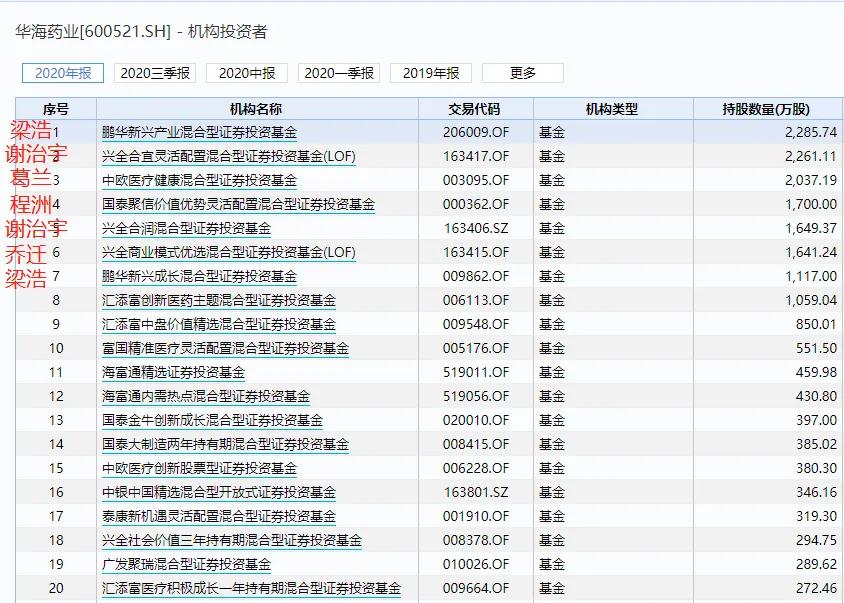Open 国泰聚信价值优势灵活配置混合型证券投资基金 link

coord(238,205)
